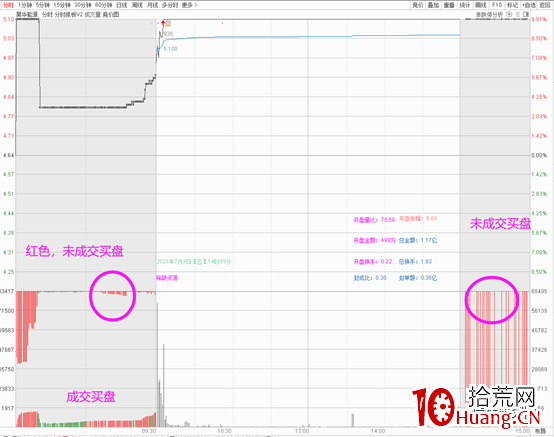Click the 总金额: 1.17亿 readout

click(418, 240)
